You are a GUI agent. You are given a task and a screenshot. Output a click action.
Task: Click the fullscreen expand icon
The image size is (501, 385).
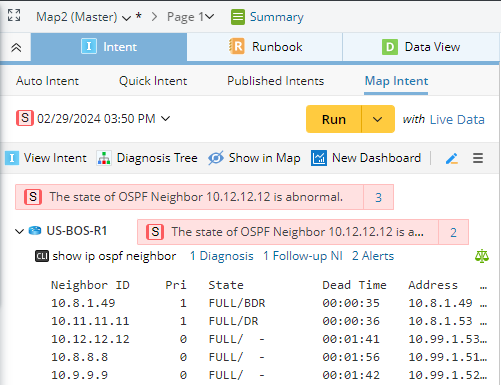point(14,15)
